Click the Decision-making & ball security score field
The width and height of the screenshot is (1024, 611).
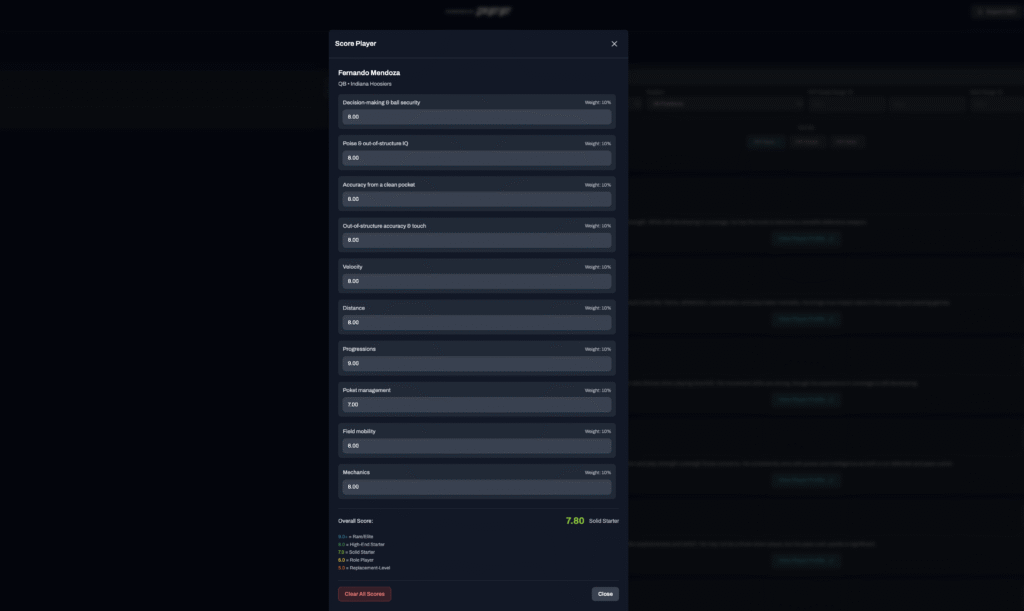point(476,117)
